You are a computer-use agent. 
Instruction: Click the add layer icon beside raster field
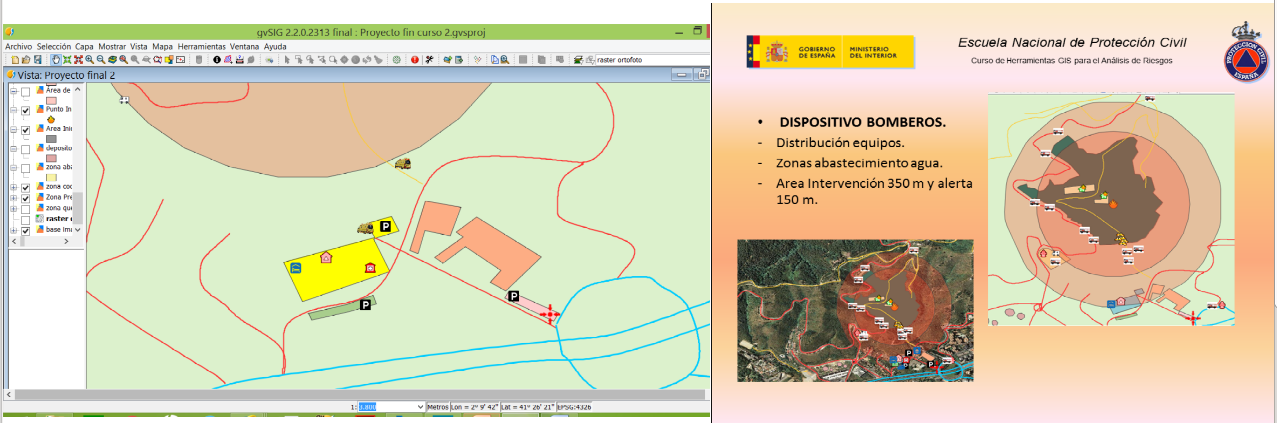577,60
